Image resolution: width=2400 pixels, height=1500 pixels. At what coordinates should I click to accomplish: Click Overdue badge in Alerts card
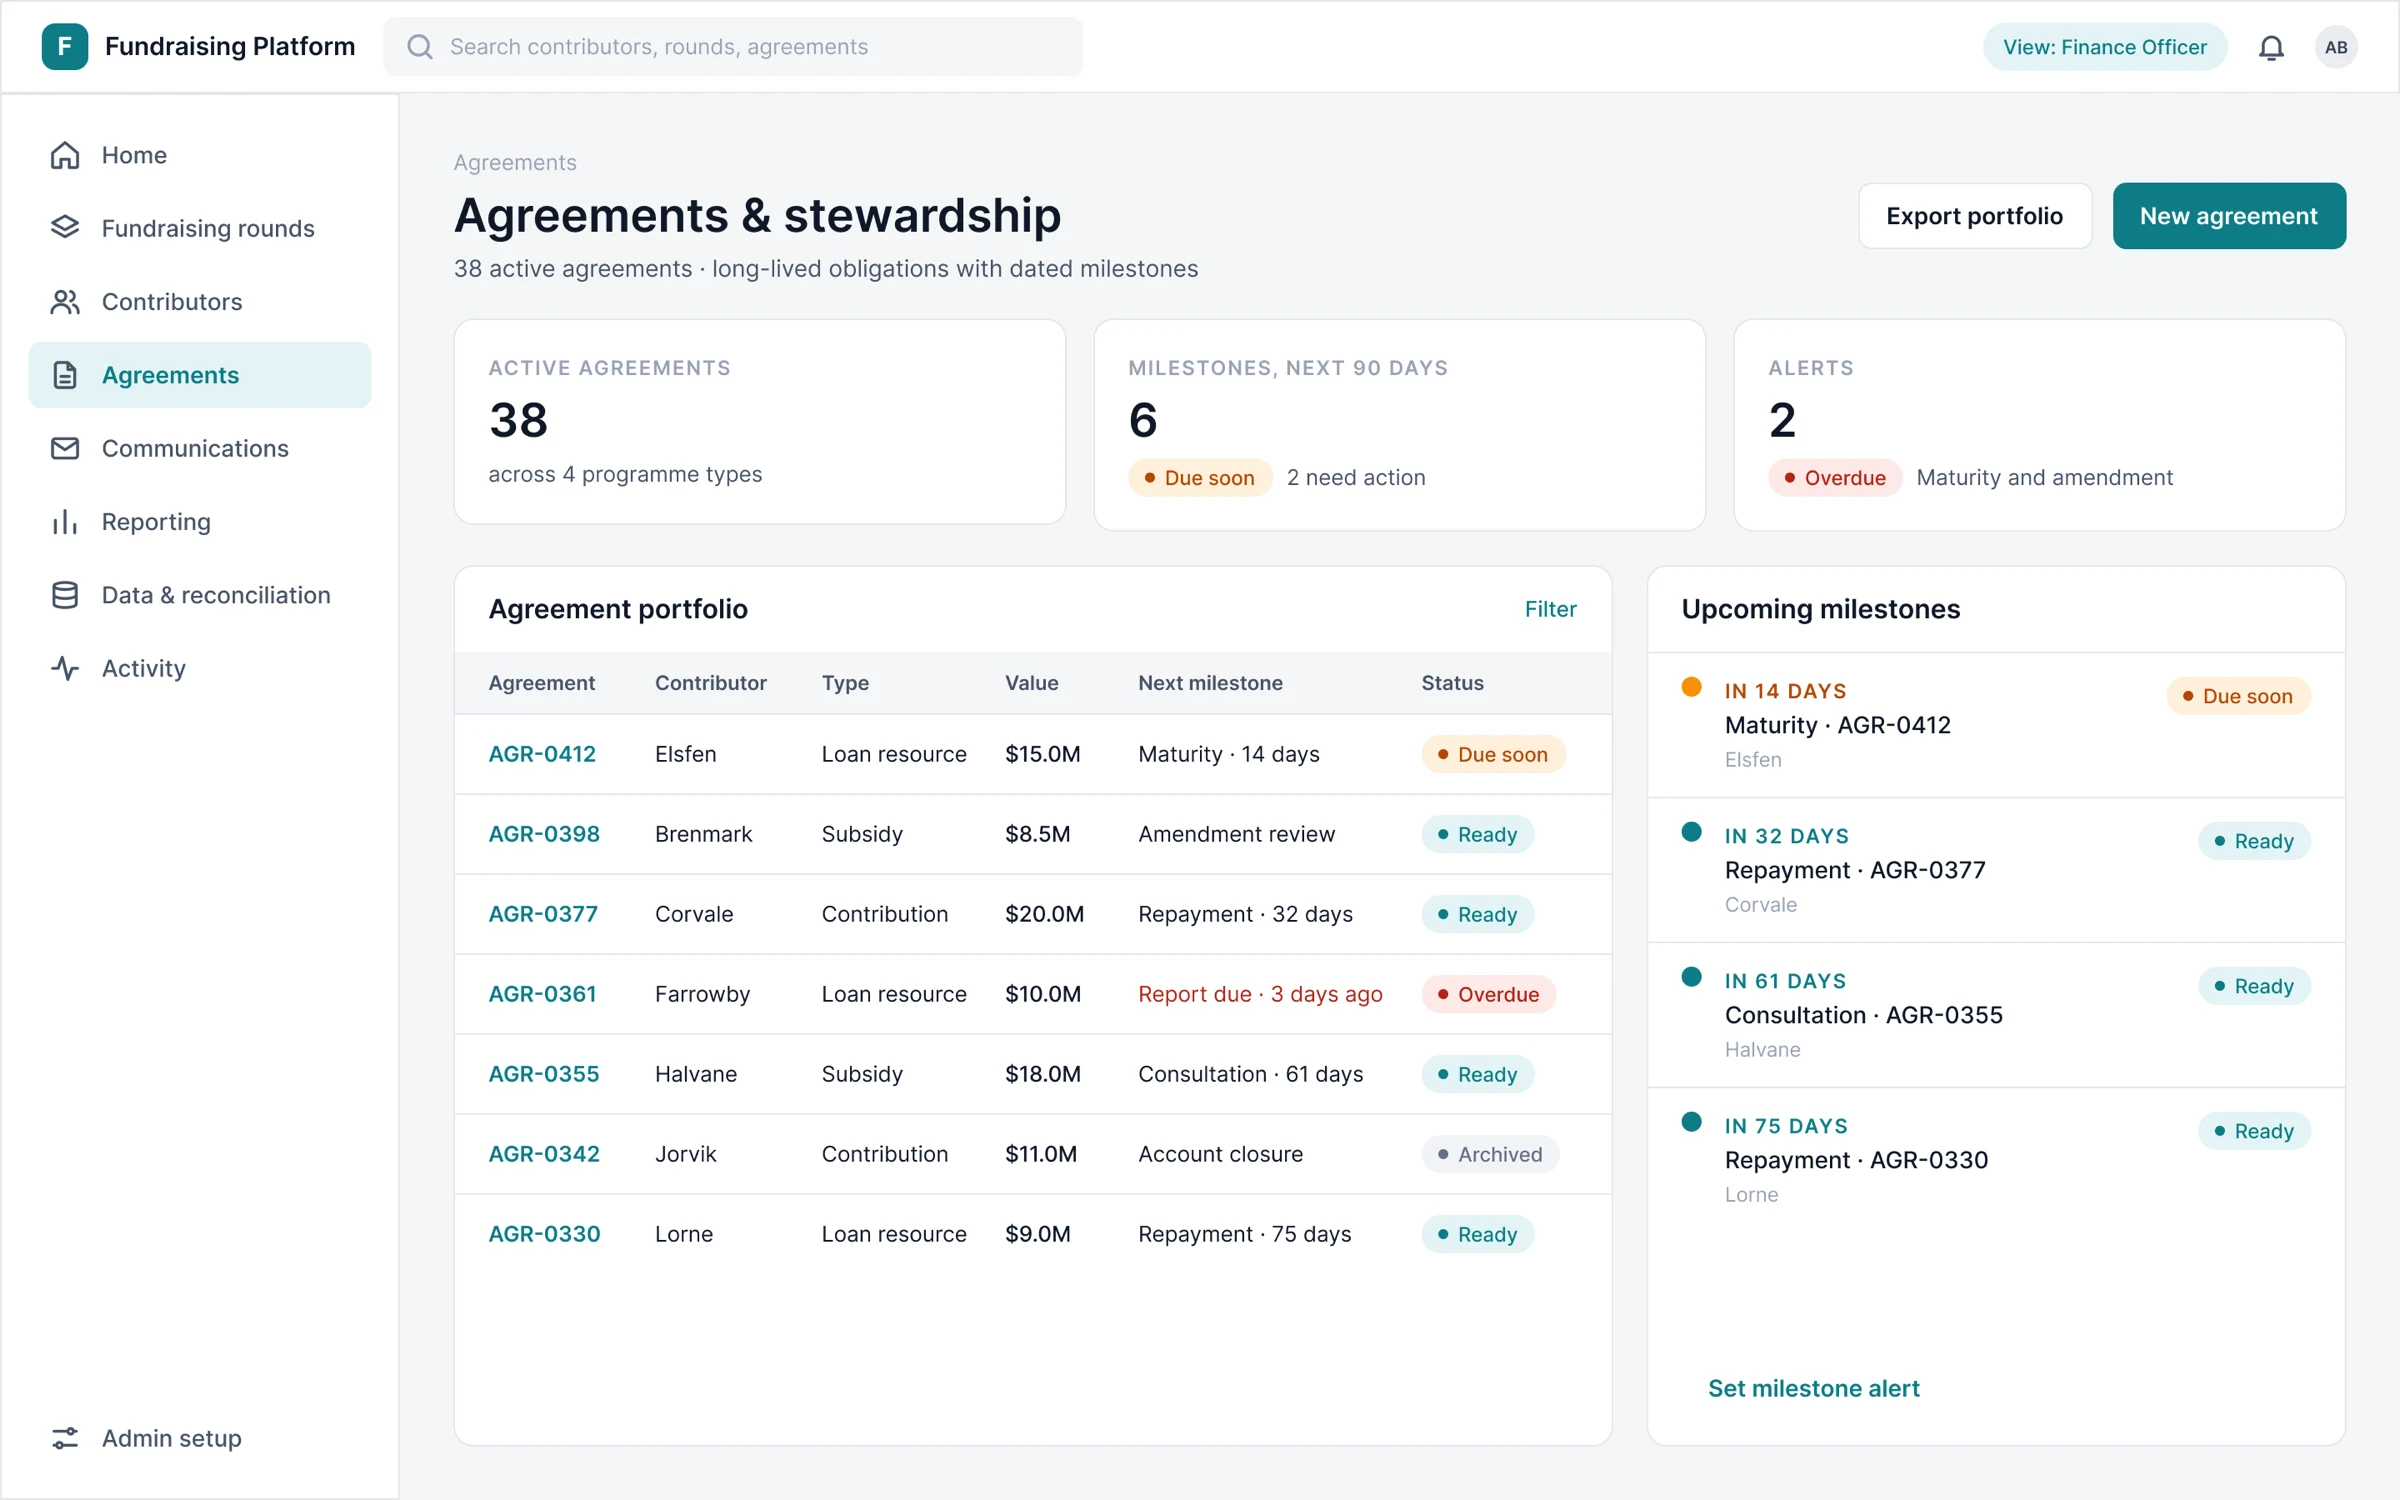tap(1835, 478)
